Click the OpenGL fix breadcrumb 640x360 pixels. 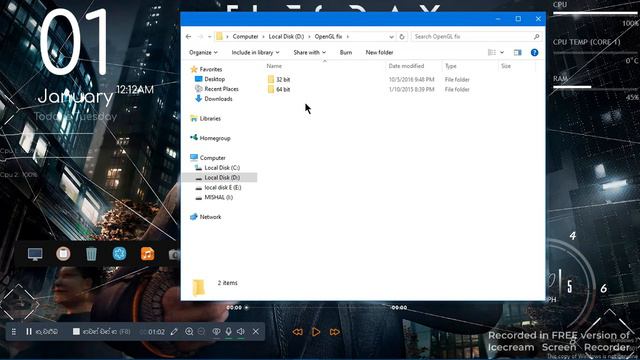coord(328,36)
